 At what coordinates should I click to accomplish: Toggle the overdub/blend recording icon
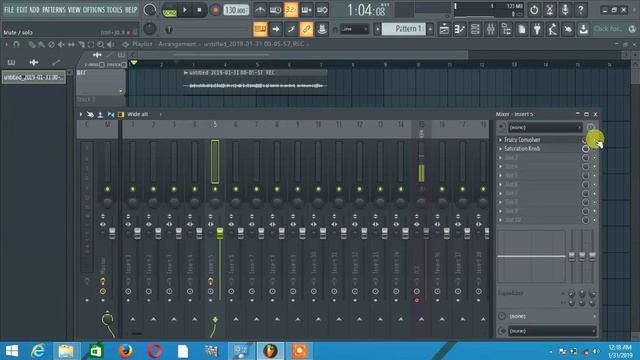[x=306, y=10]
